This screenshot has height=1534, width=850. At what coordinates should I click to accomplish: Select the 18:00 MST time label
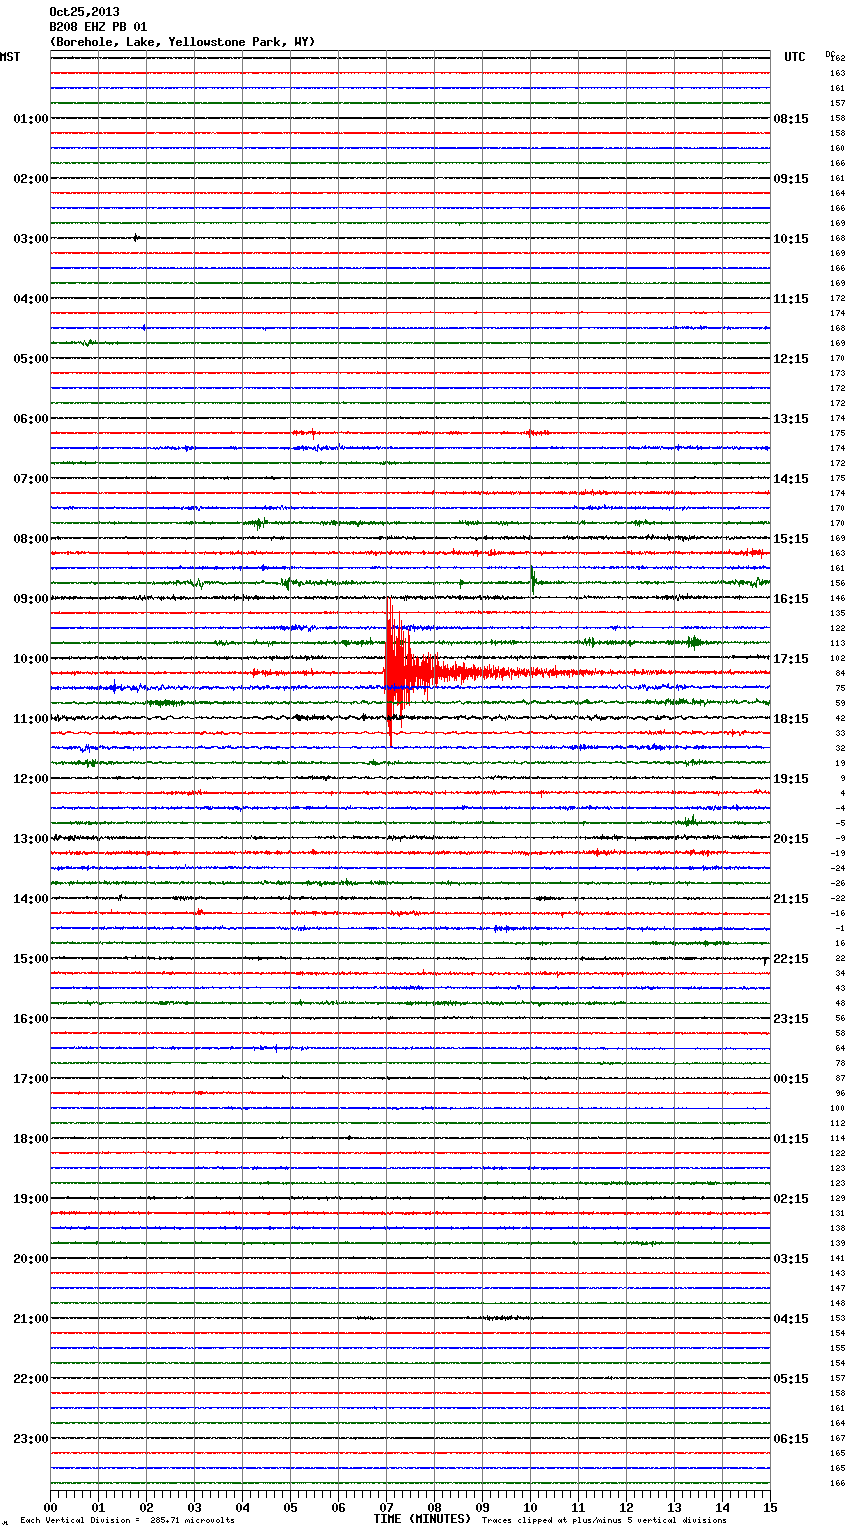[31, 1139]
